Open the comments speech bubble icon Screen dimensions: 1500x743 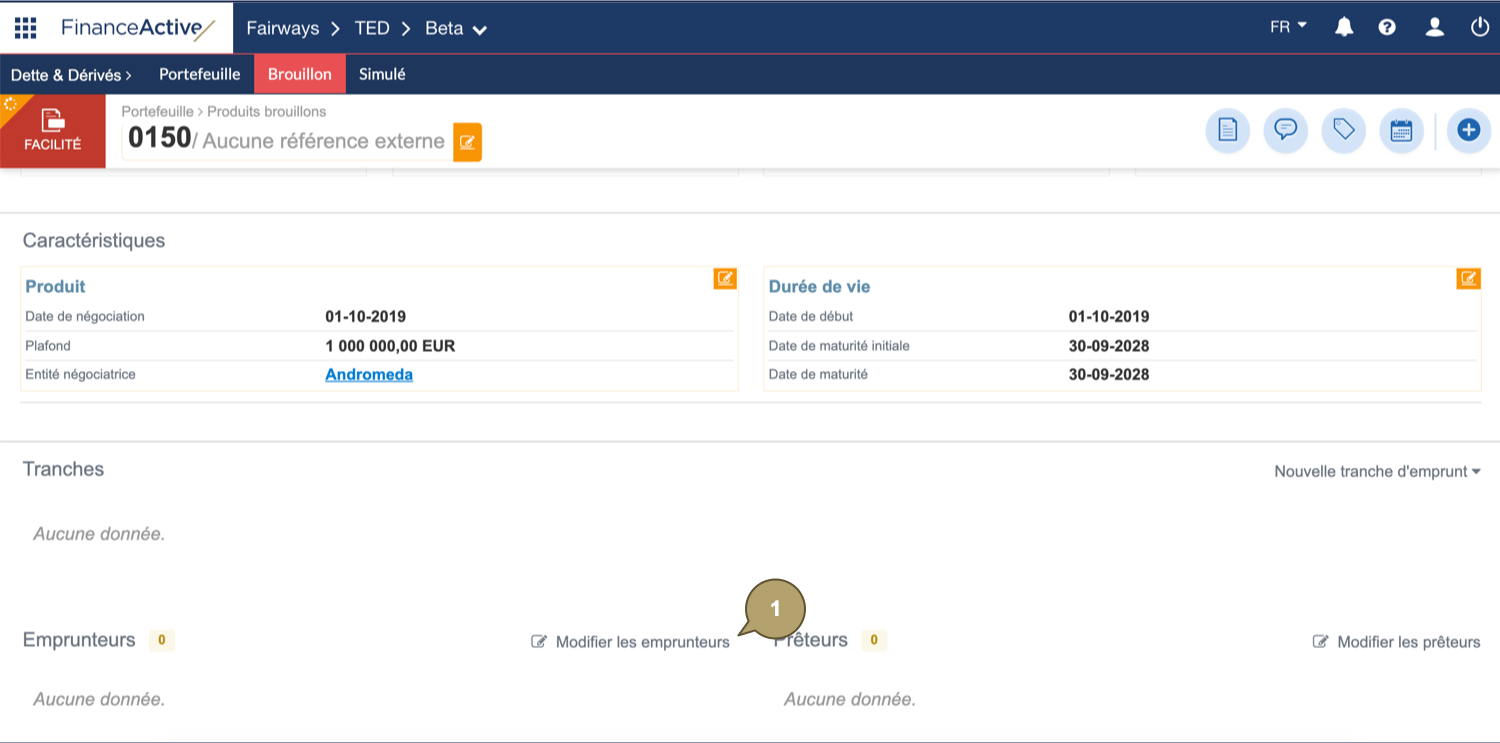click(1285, 130)
